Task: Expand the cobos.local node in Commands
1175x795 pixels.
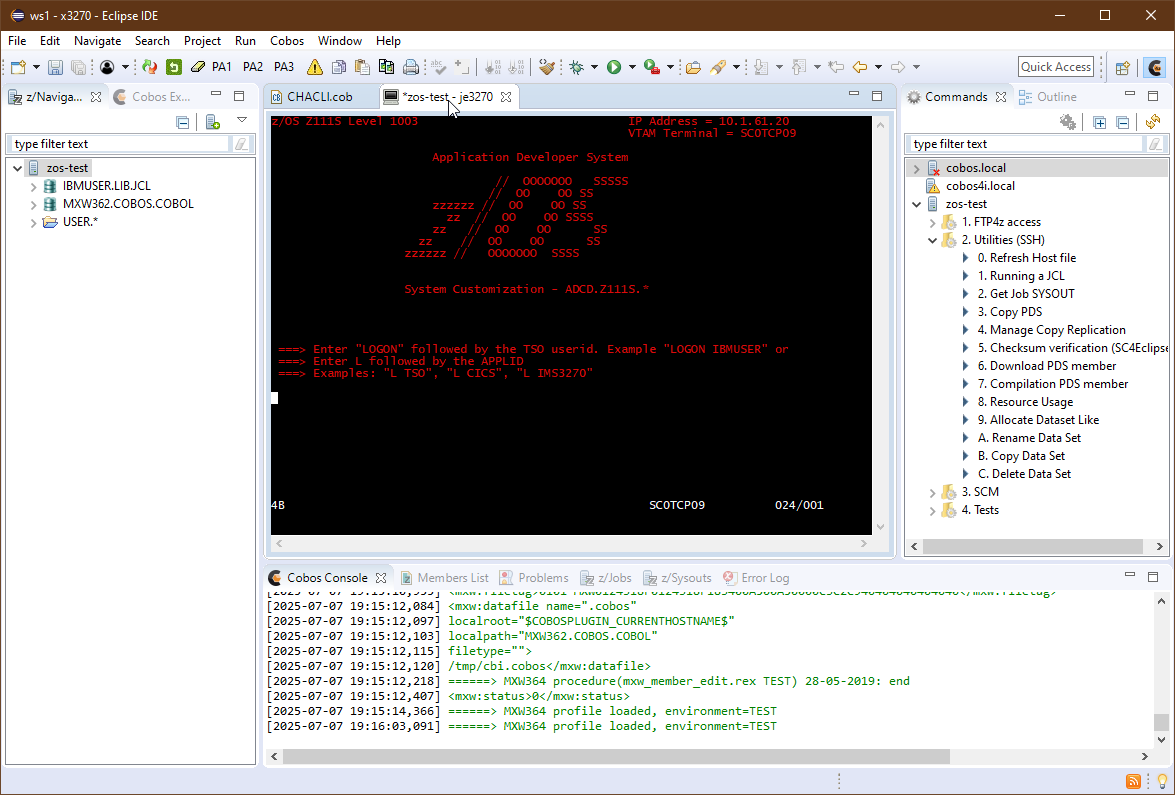Action: [916, 169]
